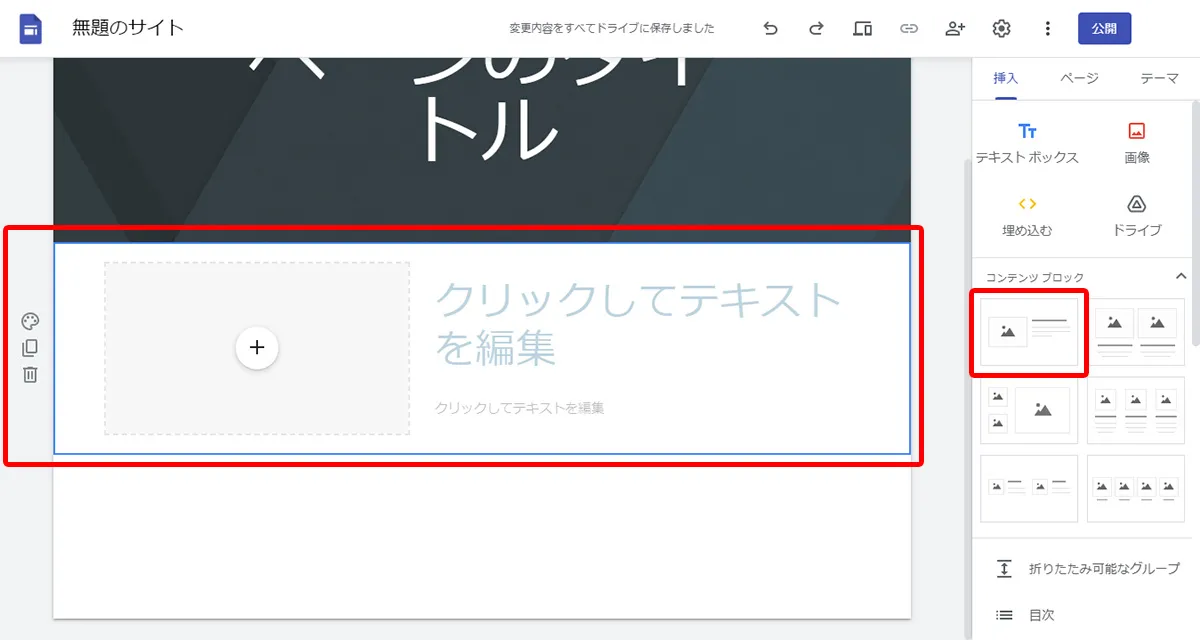Copy the published site link

pyautogui.click(x=908, y=29)
